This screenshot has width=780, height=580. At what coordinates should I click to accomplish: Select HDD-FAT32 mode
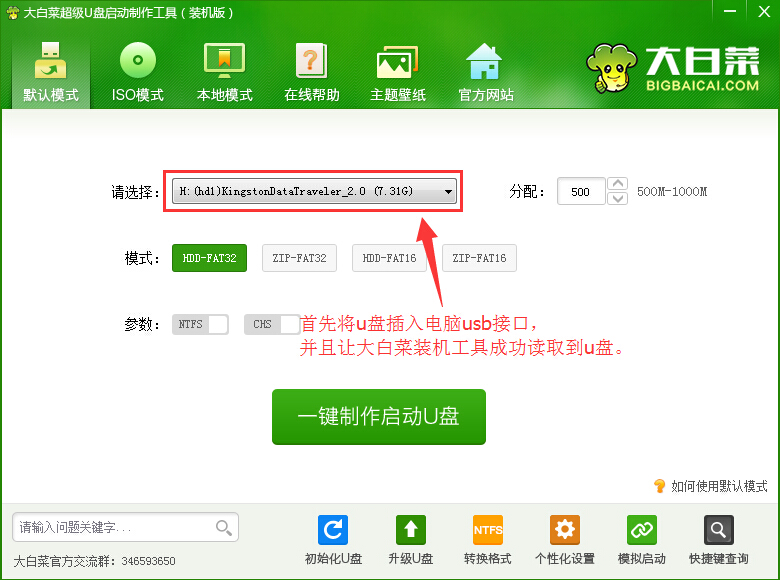tap(209, 258)
